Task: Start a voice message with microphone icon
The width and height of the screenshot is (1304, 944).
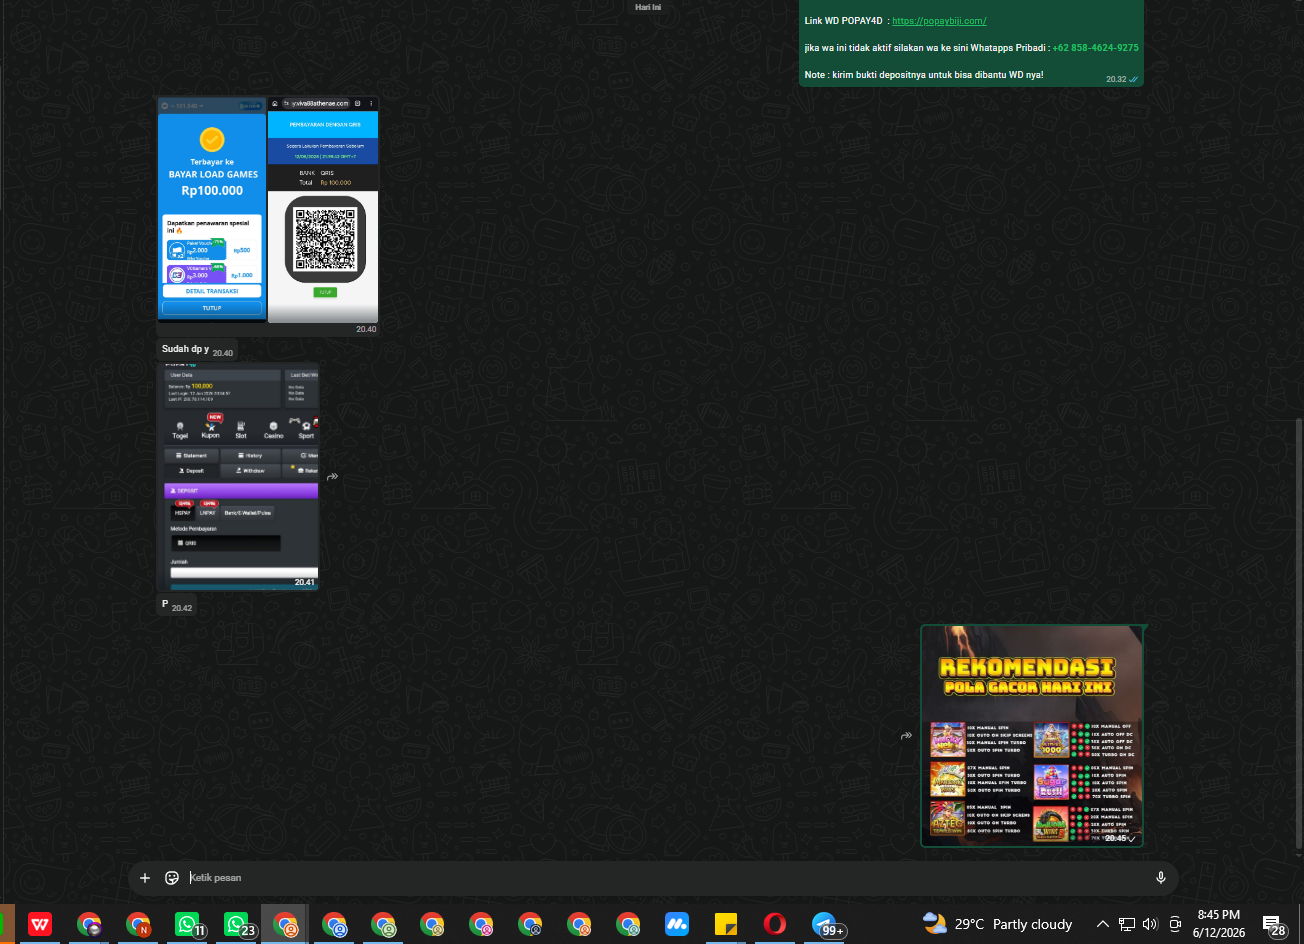Action: (x=1161, y=878)
